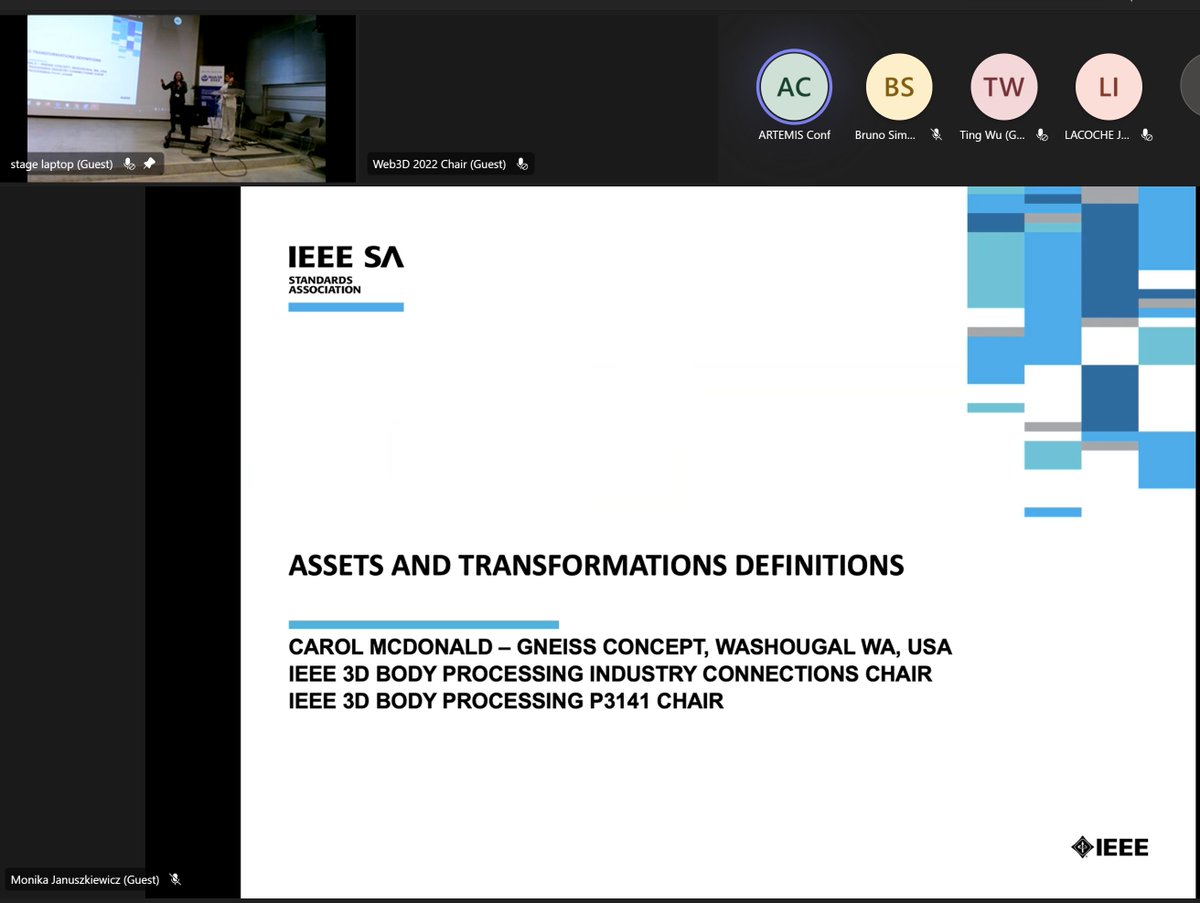Image resolution: width=1200 pixels, height=903 pixels.
Task: Click the "Web3D 2022 Chair (Guest)" label
Action: tap(438, 164)
